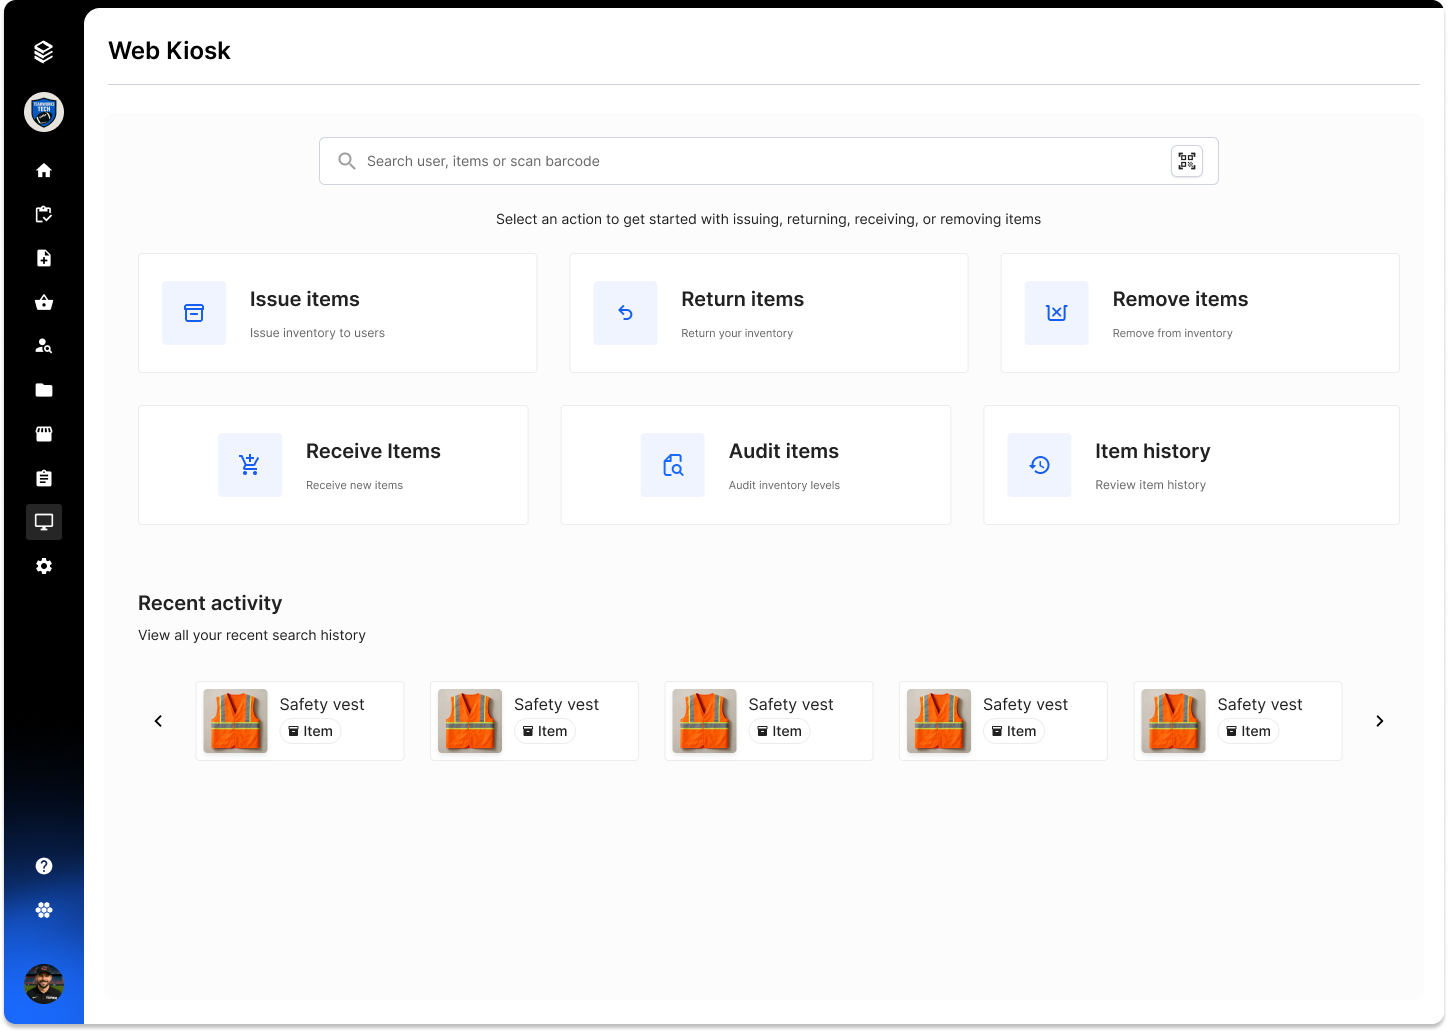Image resolution: width=1448 pixels, height=1032 pixels.
Task: Click 'View all your recent search history'
Action: 252,635
